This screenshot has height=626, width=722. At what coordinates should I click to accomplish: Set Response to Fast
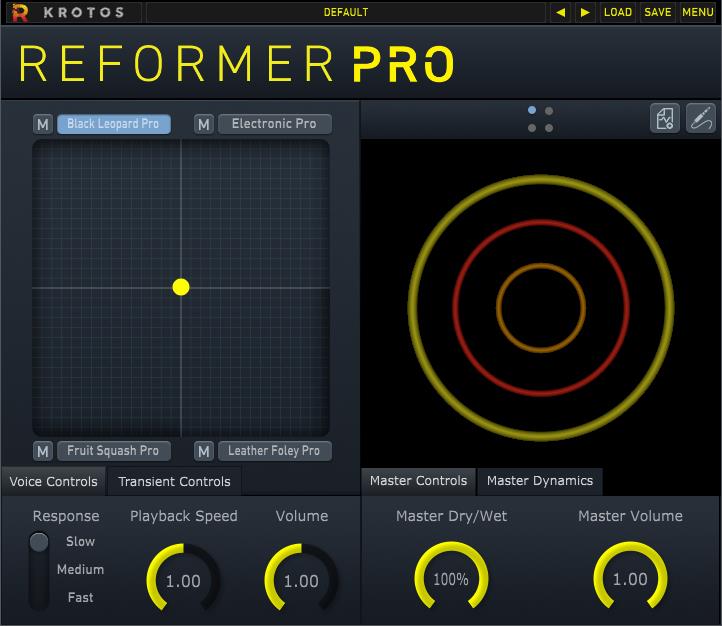point(81,597)
